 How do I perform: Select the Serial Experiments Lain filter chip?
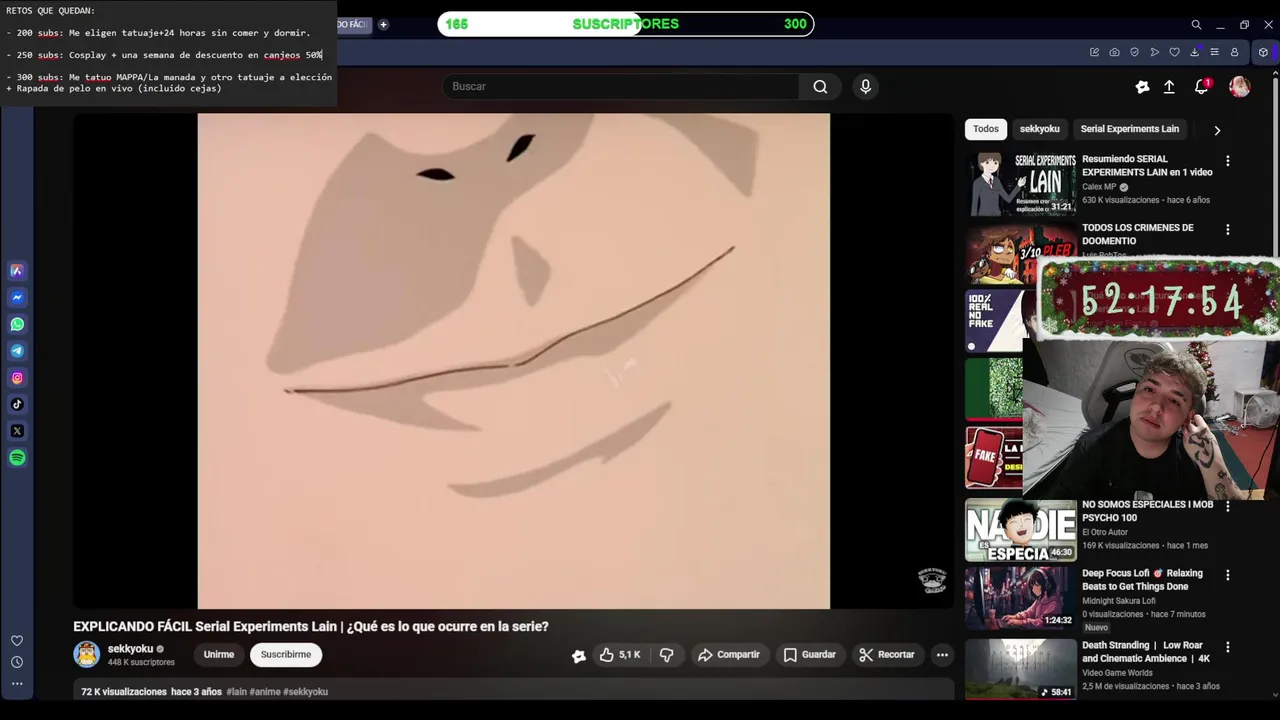(x=1129, y=129)
